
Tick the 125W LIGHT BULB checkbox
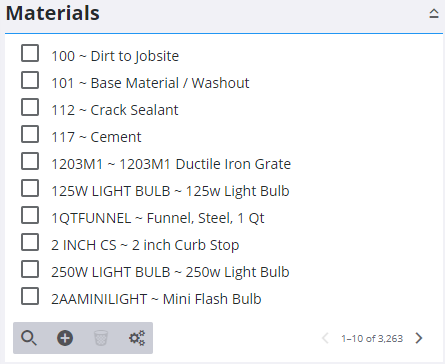click(30, 188)
